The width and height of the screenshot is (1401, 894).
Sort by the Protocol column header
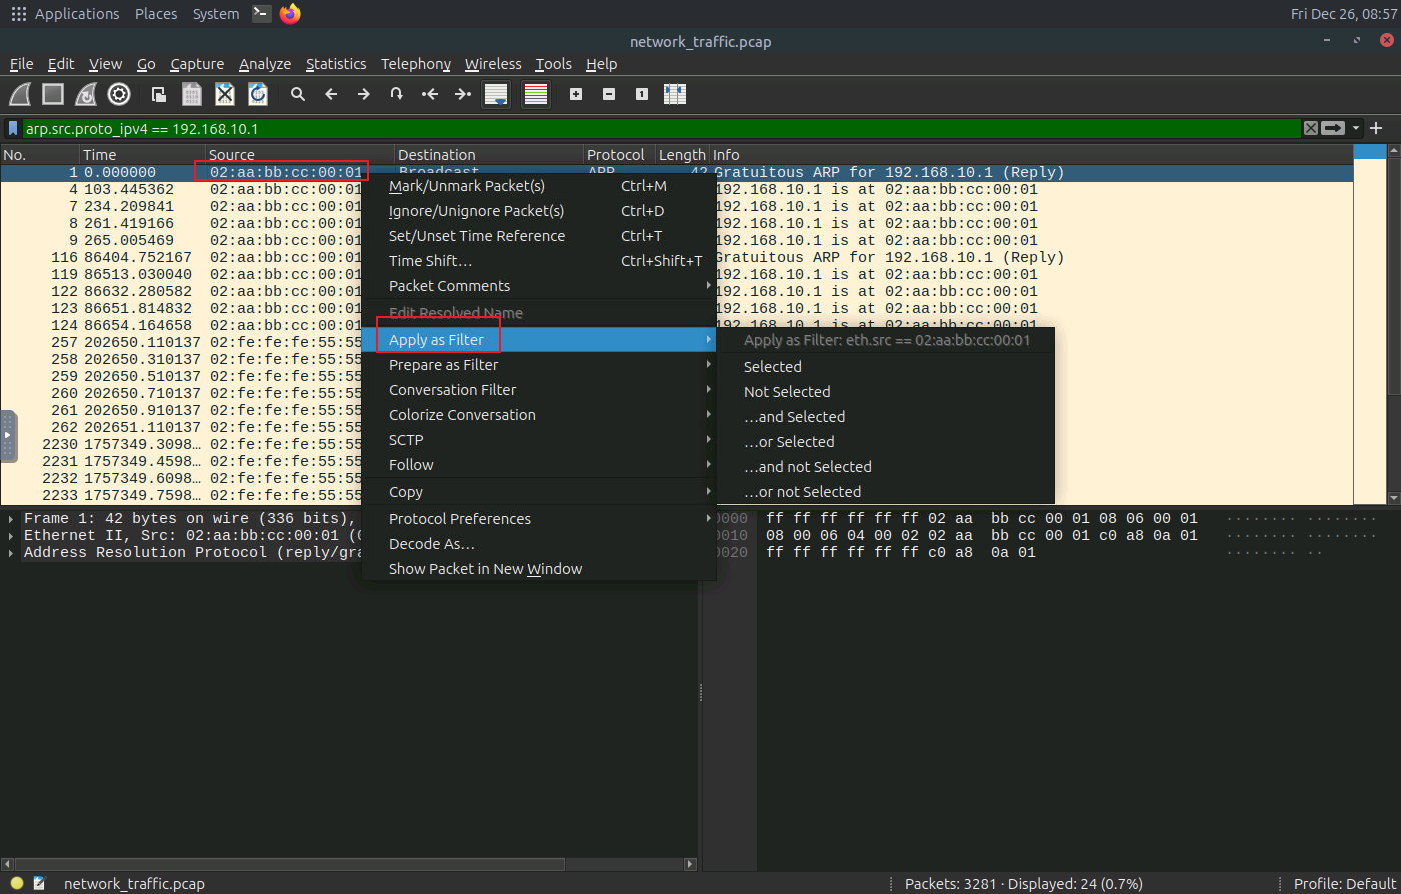pyautogui.click(x=619, y=155)
